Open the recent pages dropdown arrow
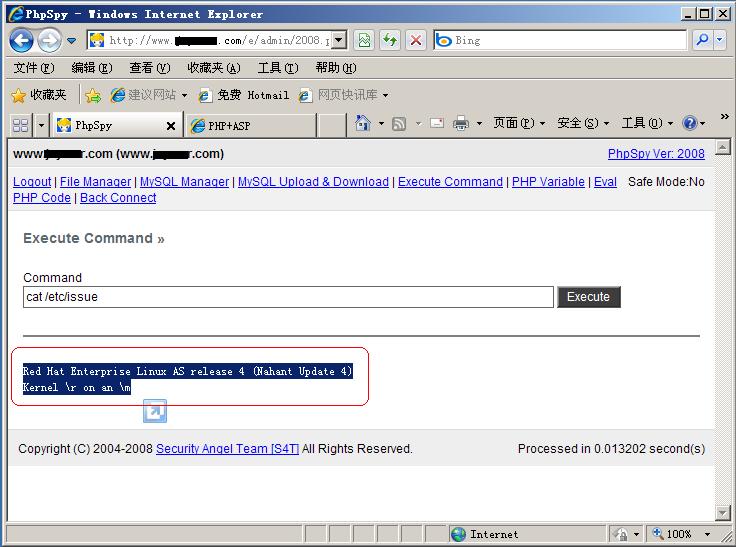This screenshot has width=736, height=547. (x=72, y=41)
